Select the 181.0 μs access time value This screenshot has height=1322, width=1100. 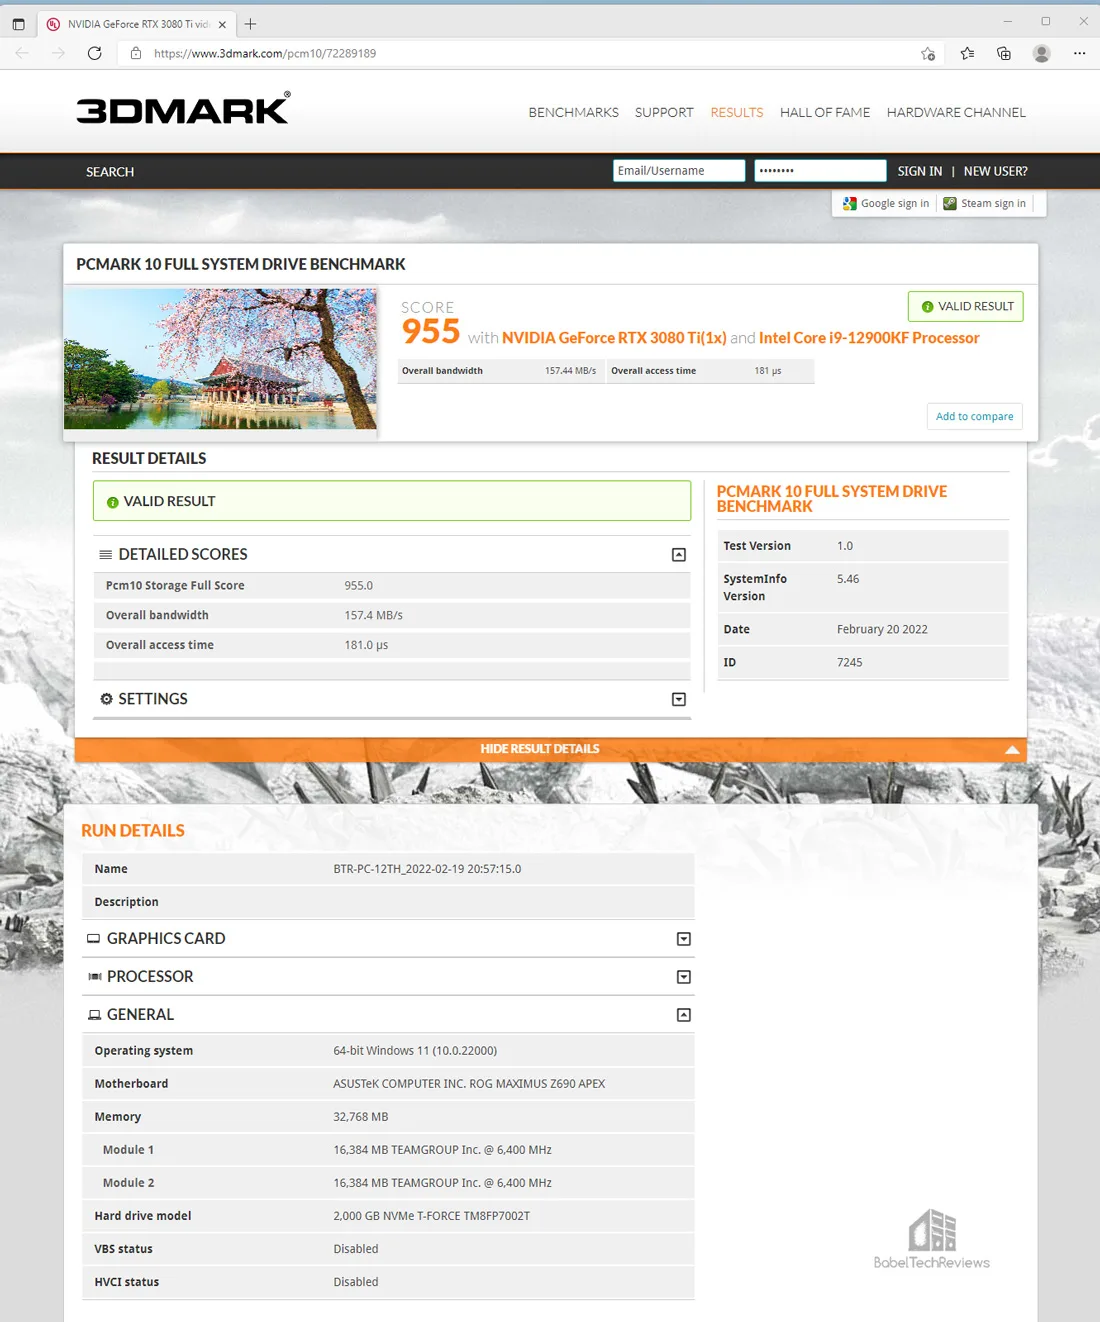click(x=367, y=646)
